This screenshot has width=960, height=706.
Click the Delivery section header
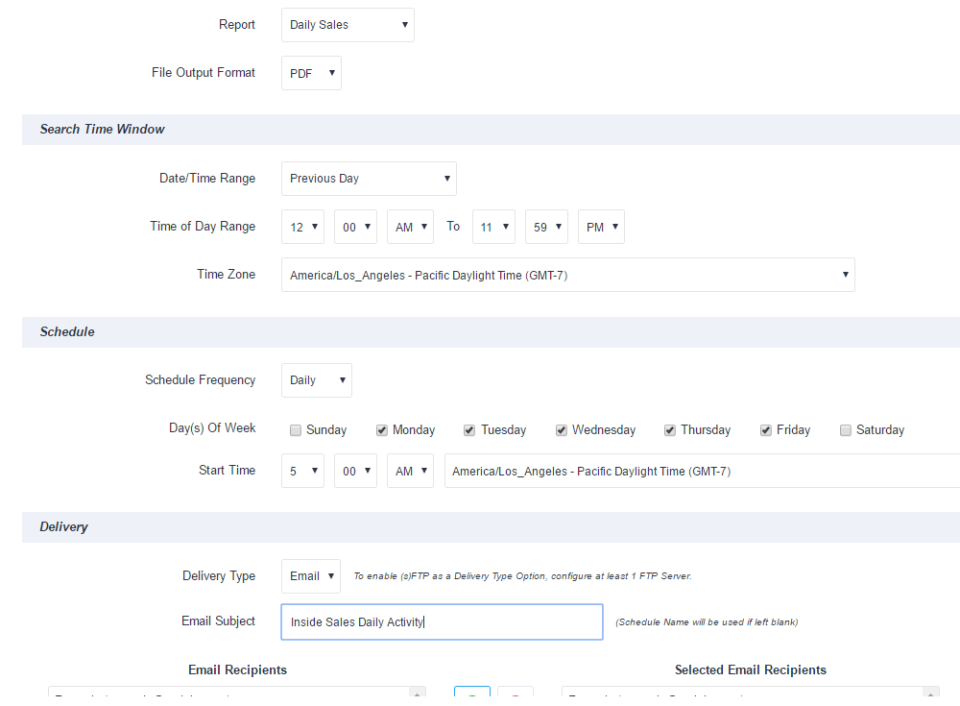63,527
